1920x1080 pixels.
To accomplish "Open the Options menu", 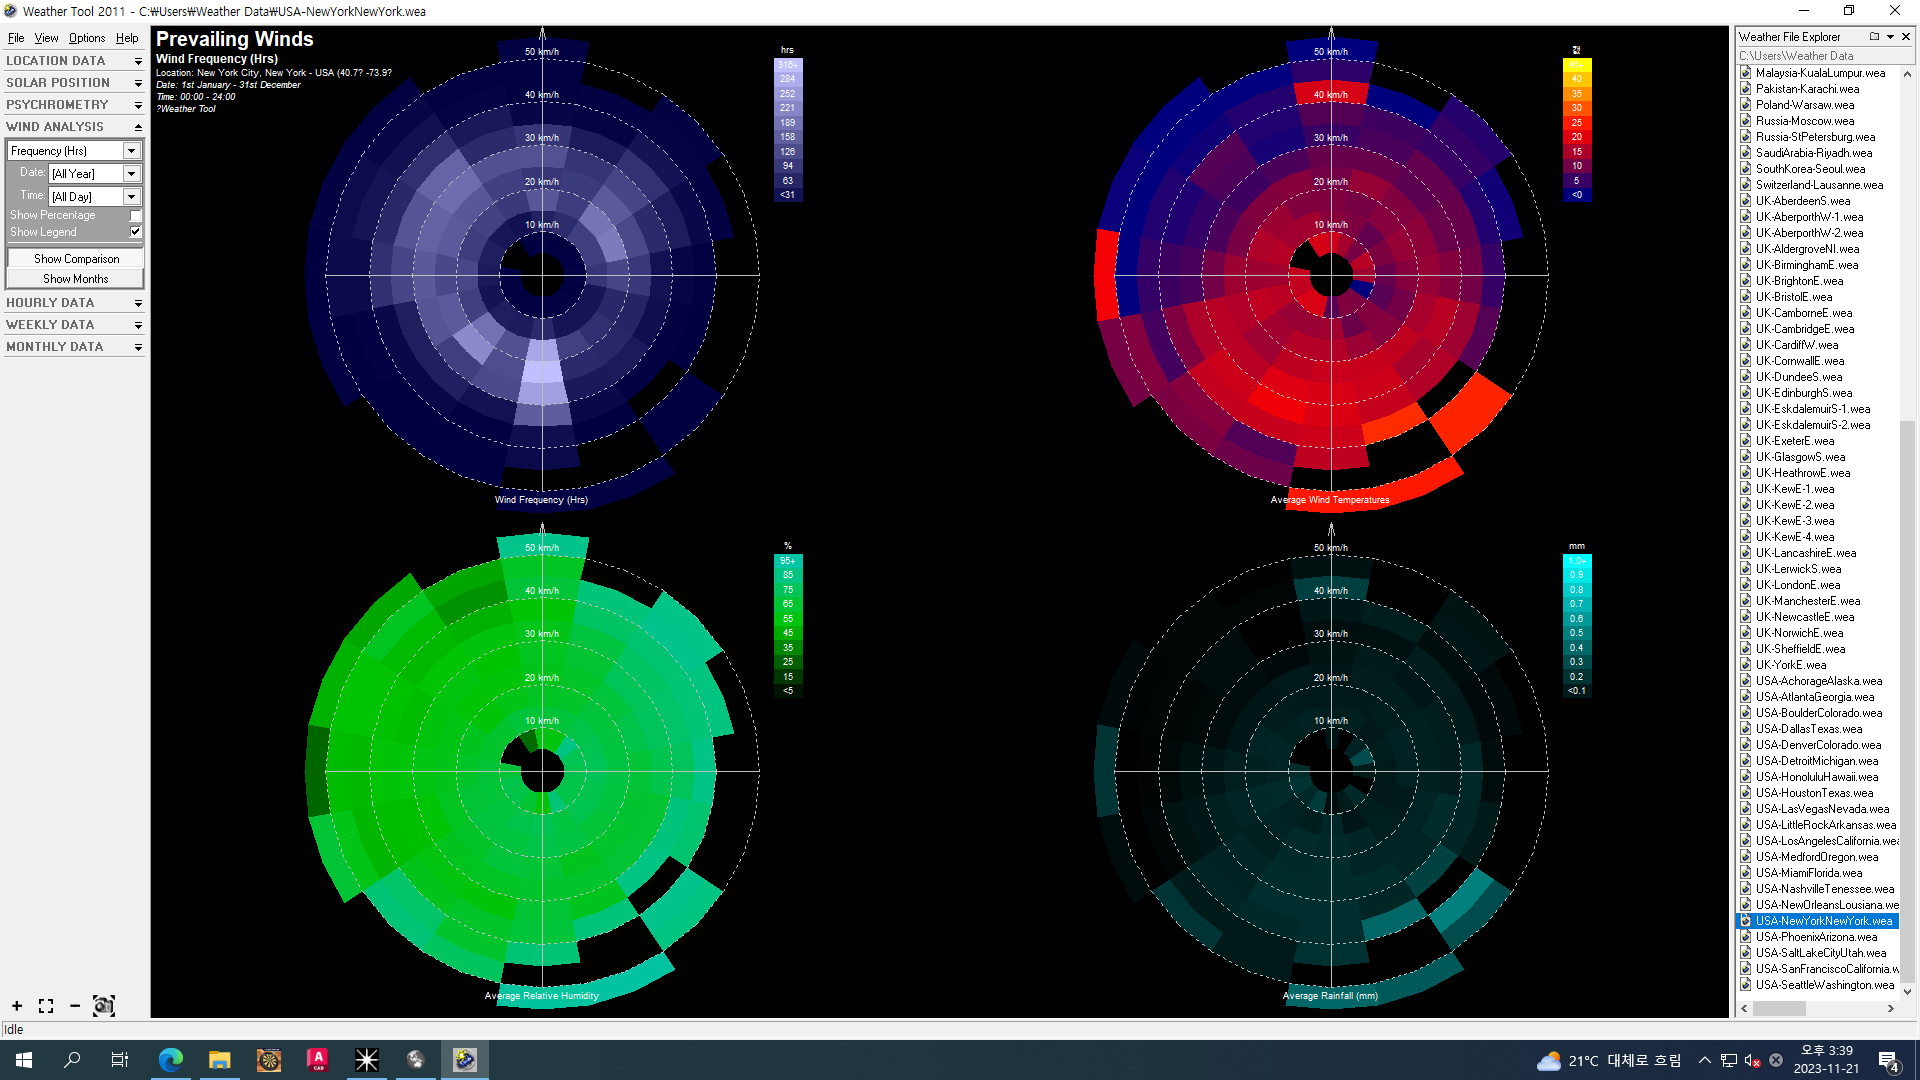I will click(x=87, y=38).
